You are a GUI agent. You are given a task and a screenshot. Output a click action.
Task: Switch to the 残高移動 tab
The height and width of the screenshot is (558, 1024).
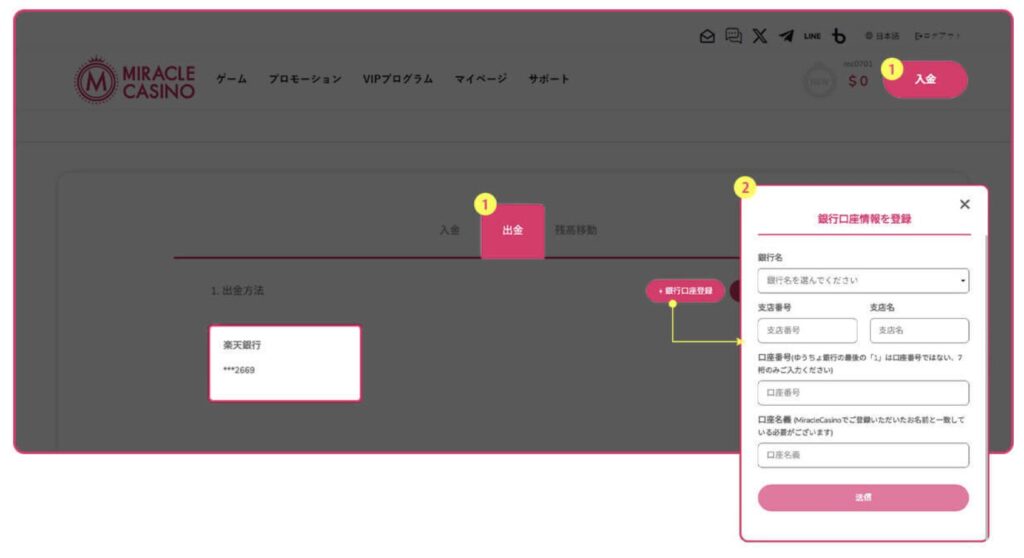point(575,230)
